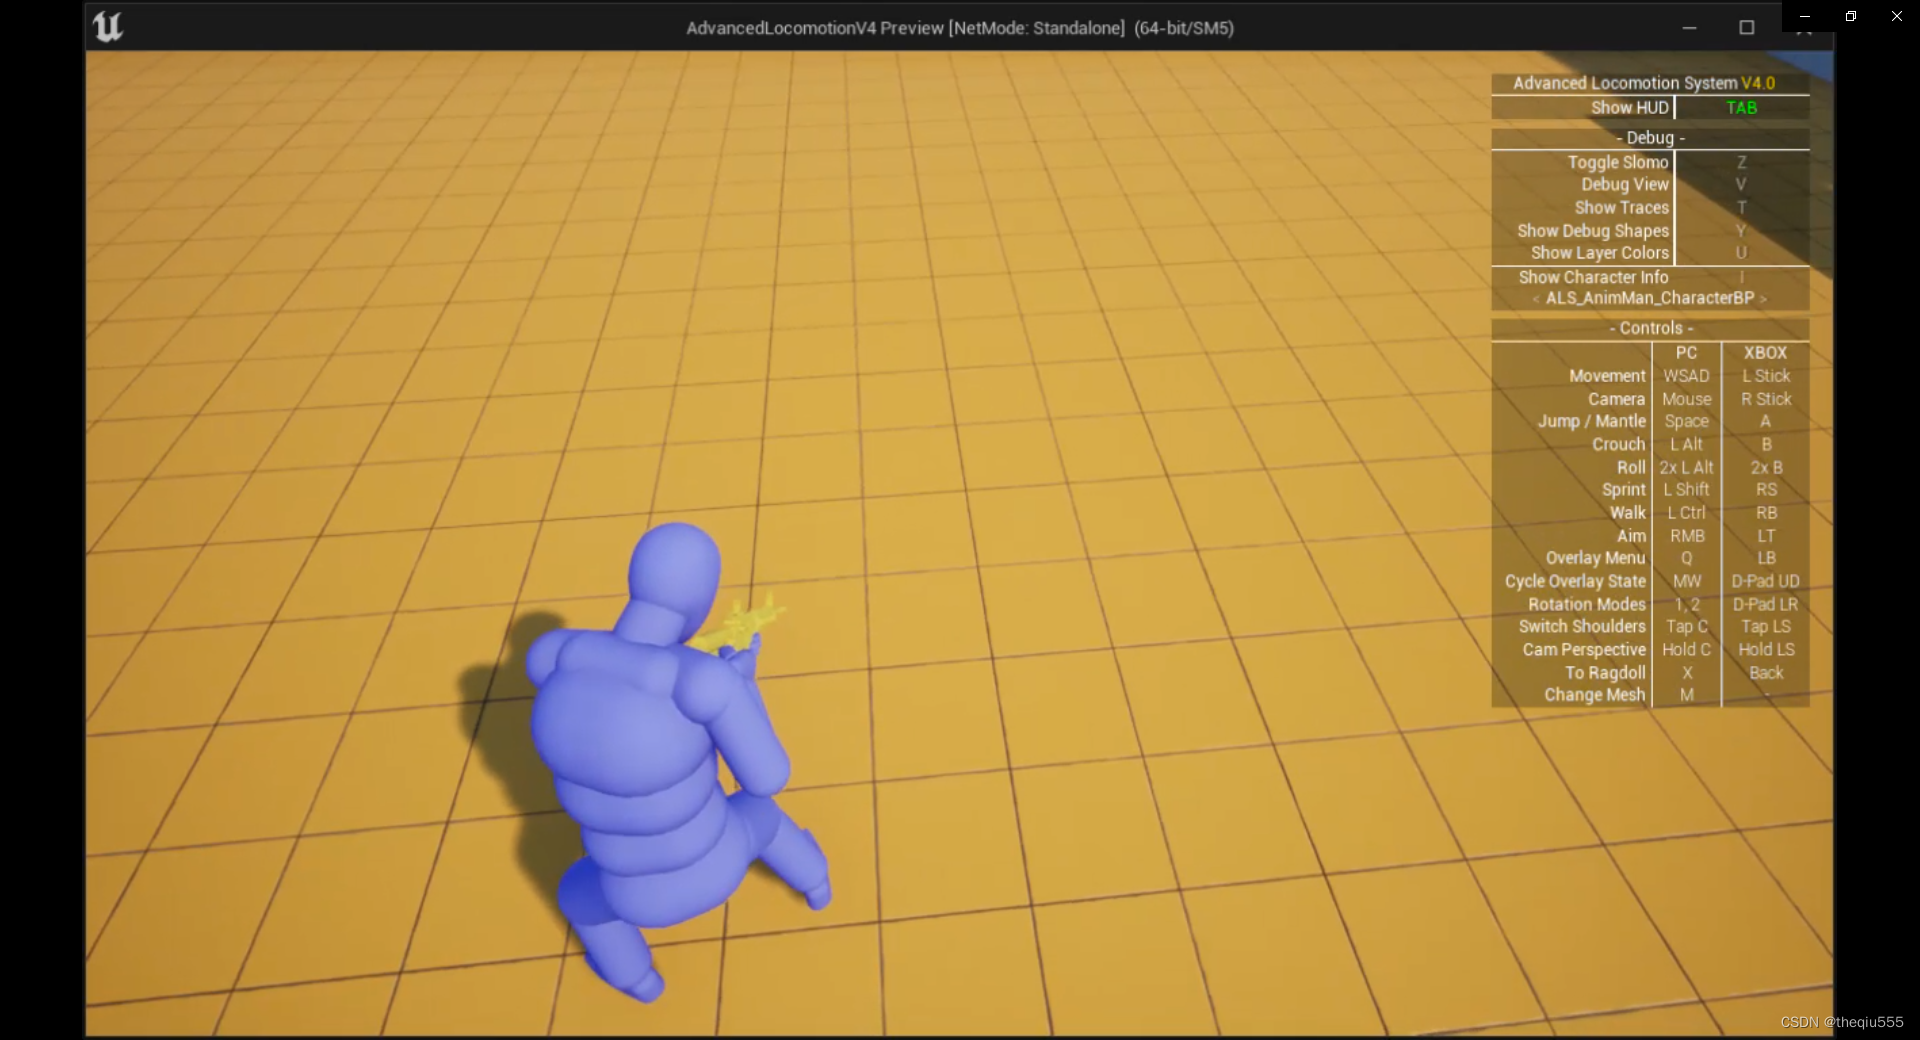Click the "RMB" binding
The width and height of the screenshot is (1920, 1040).
[x=1686, y=536]
